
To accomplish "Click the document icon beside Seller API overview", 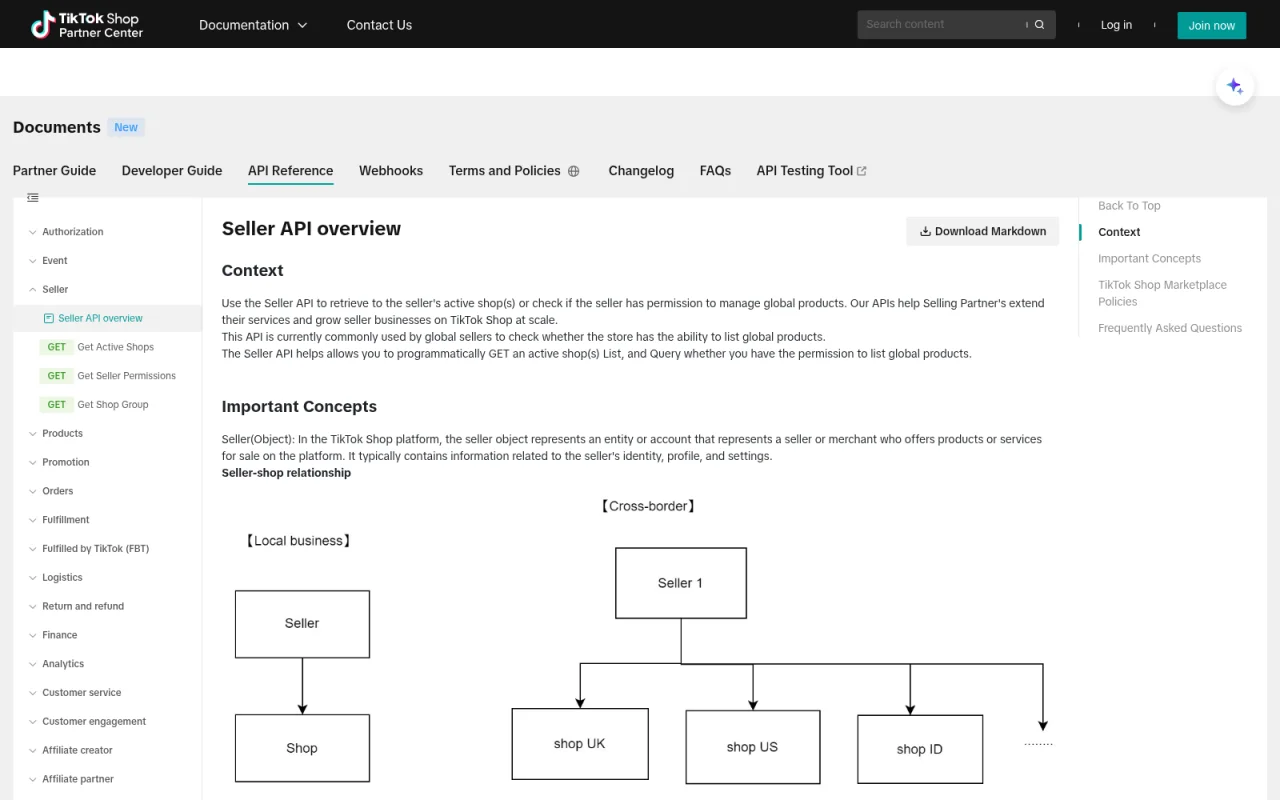I will pos(48,318).
